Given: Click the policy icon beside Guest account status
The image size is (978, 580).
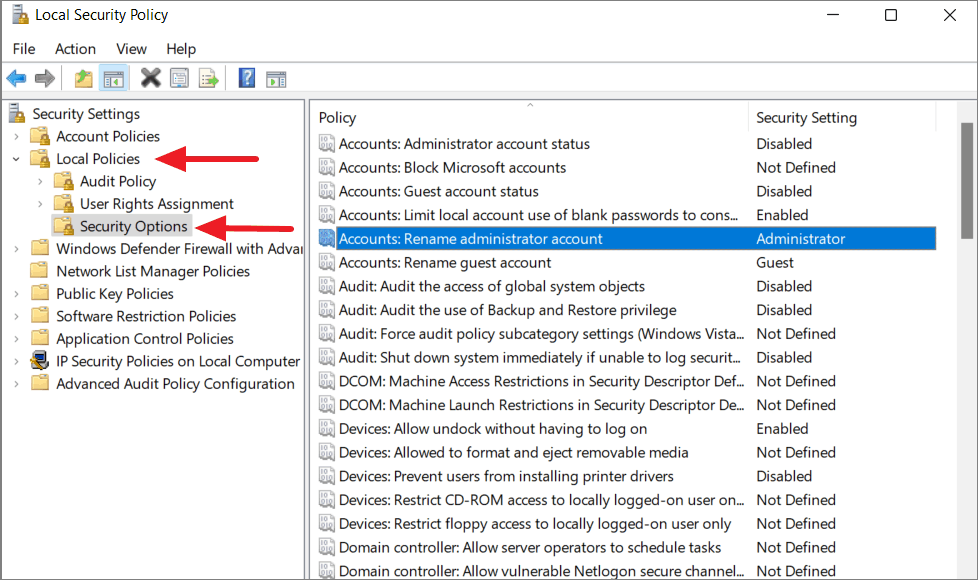Looking at the screenshot, I should click(x=327, y=191).
